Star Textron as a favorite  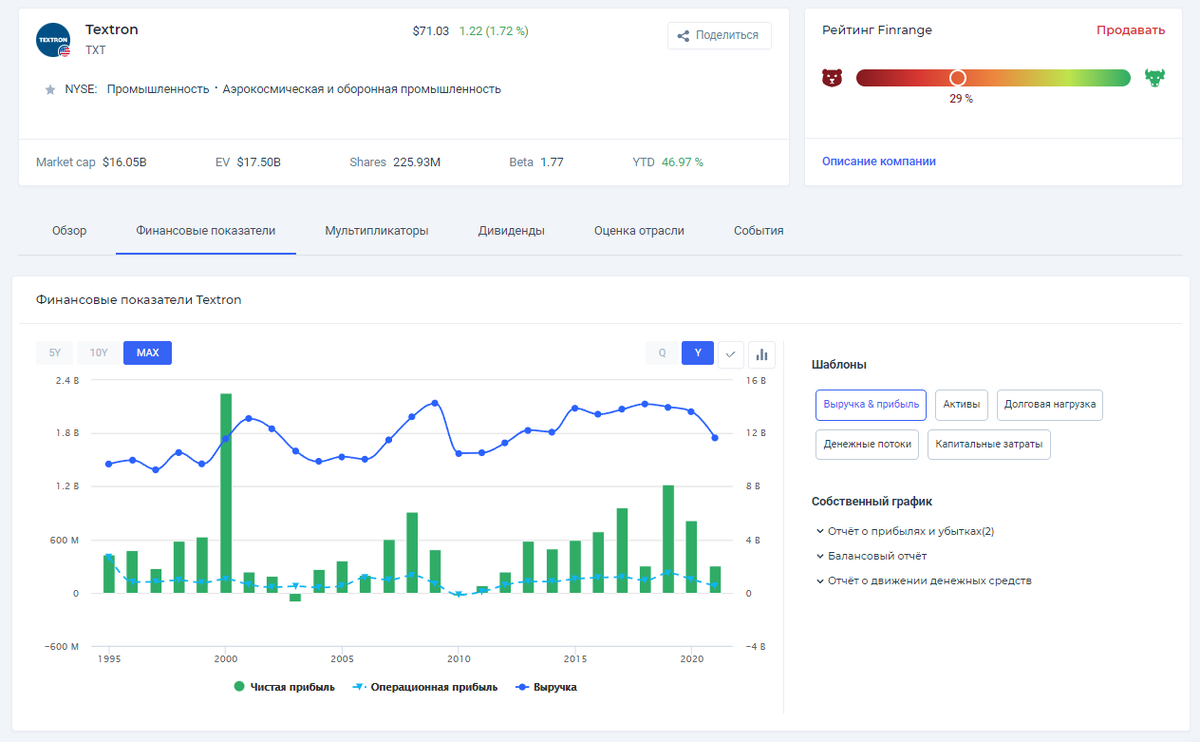[x=50, y=90]
